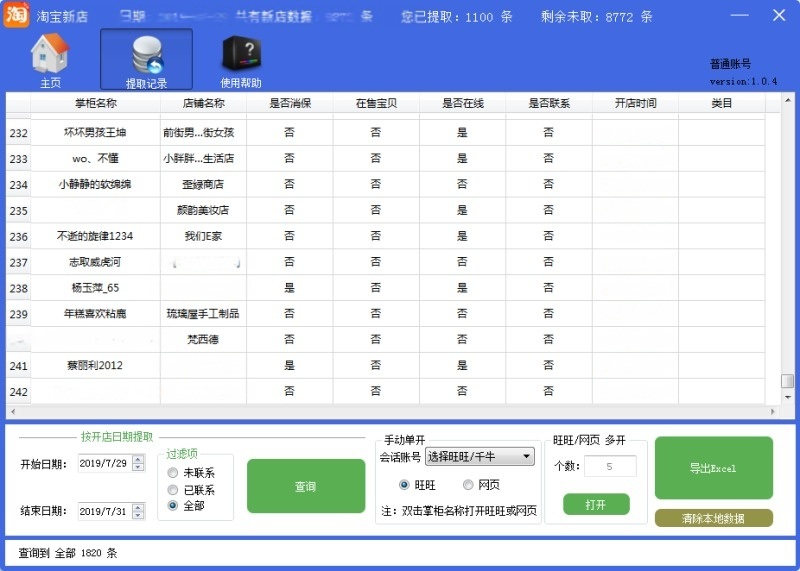Click the 导出Excel button

(713, 468)
